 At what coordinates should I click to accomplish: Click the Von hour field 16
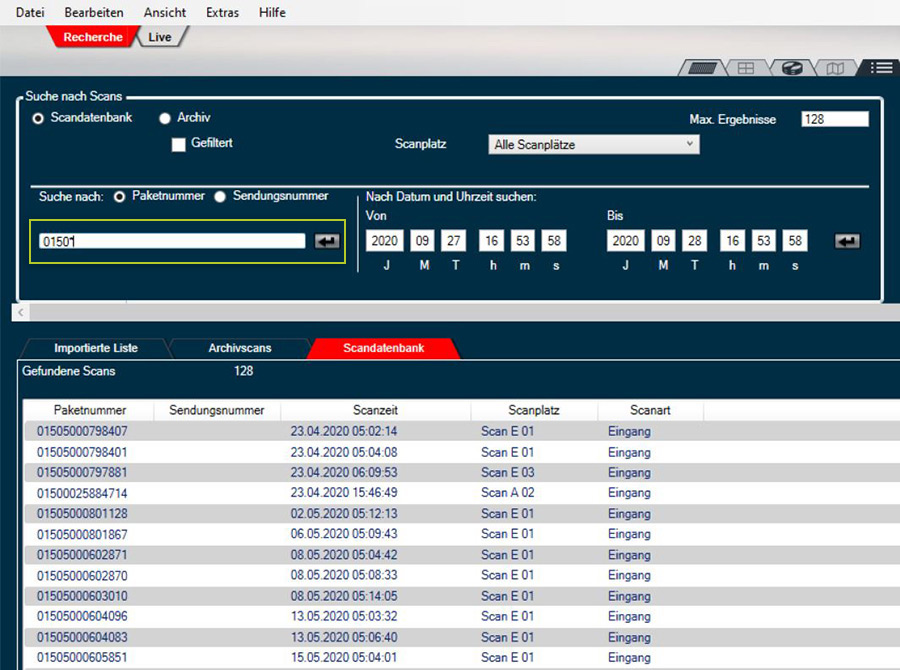(x=492, y=241)
